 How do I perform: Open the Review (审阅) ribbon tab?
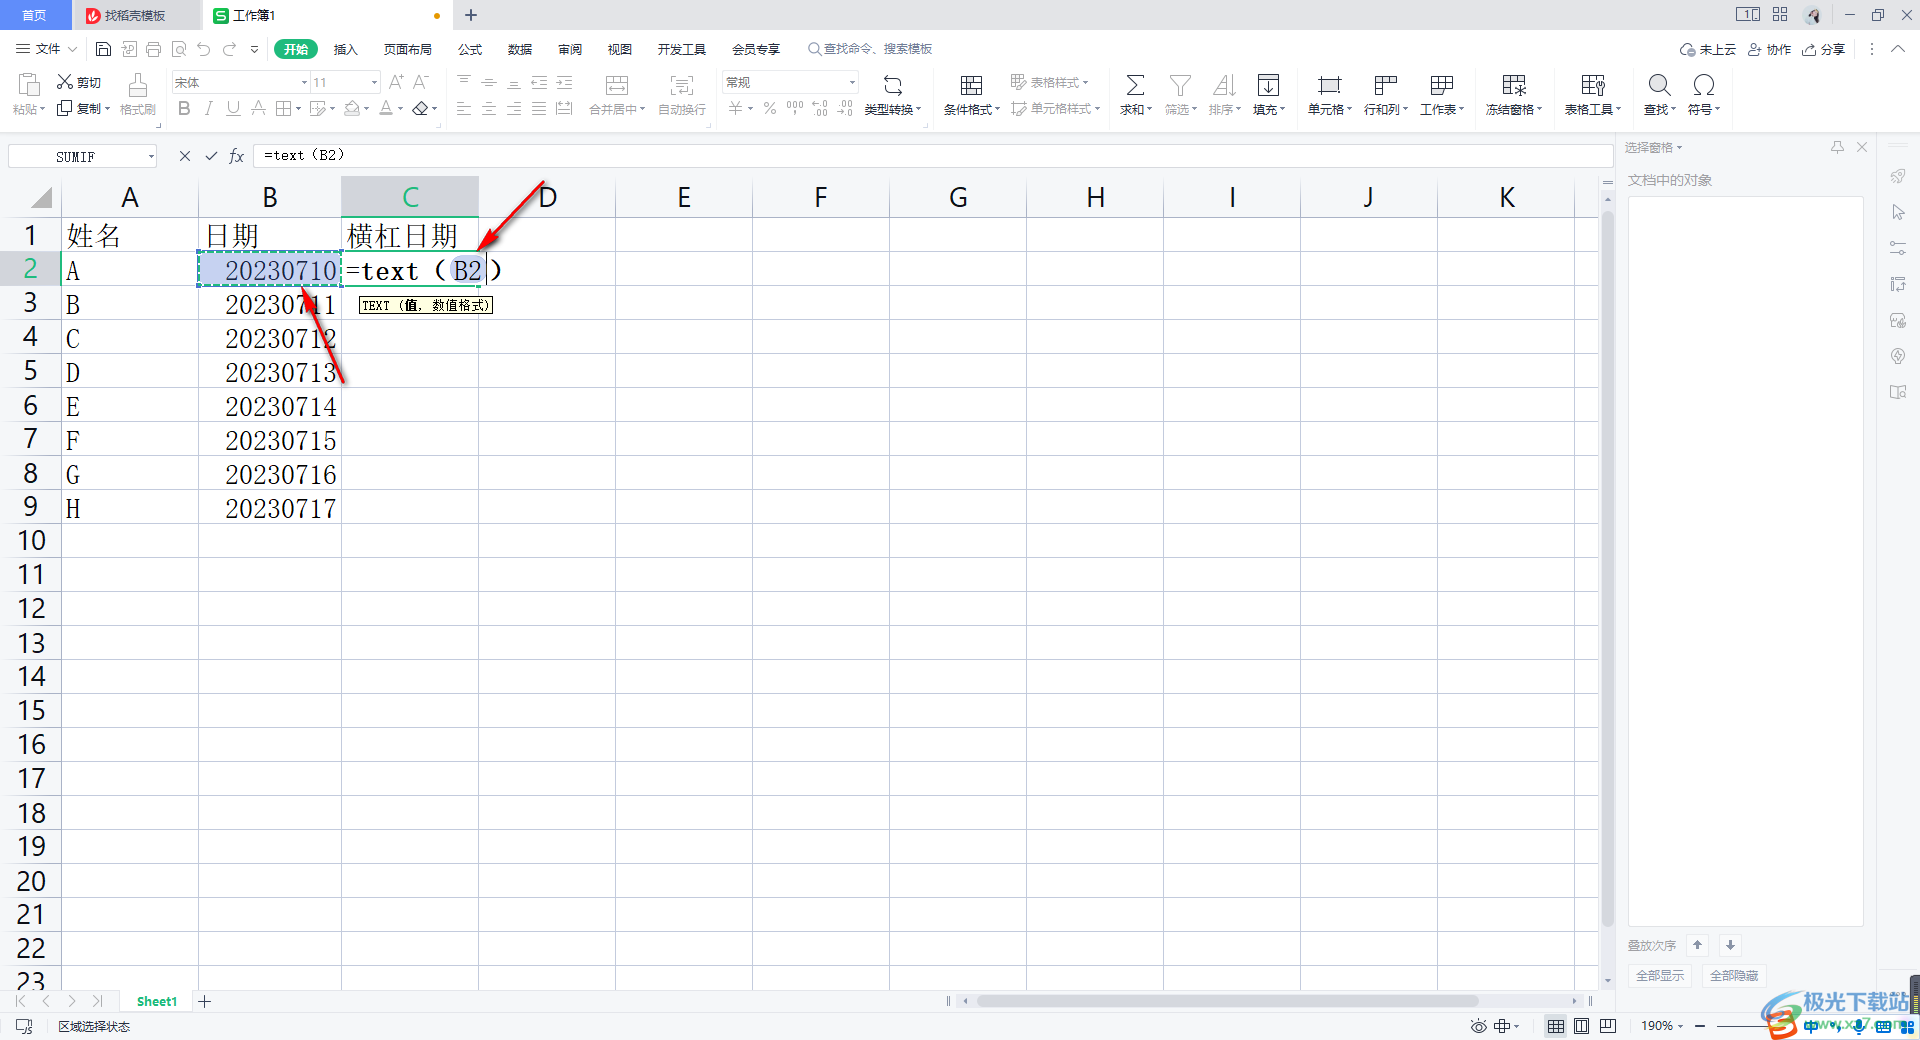coord(570,49)
